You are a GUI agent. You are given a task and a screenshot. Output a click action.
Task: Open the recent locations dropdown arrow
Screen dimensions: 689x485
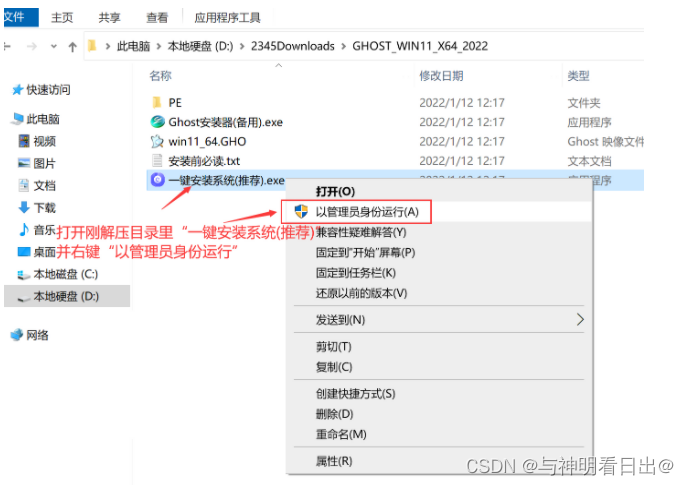54,46
